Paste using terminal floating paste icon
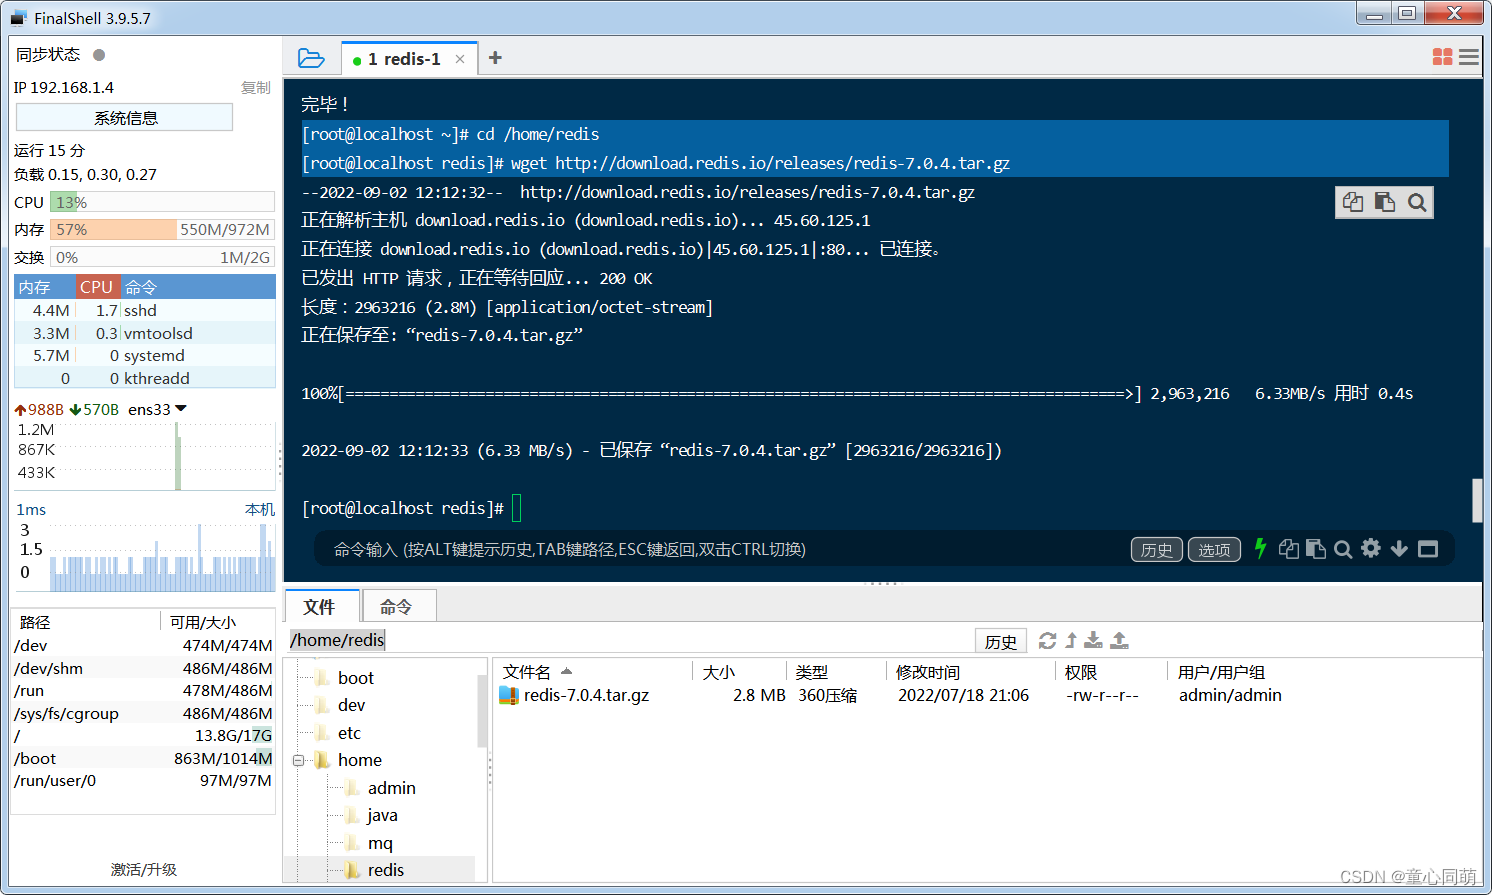The width and height of the screenshot is (1492, 895). click(x=1385, y=202)
